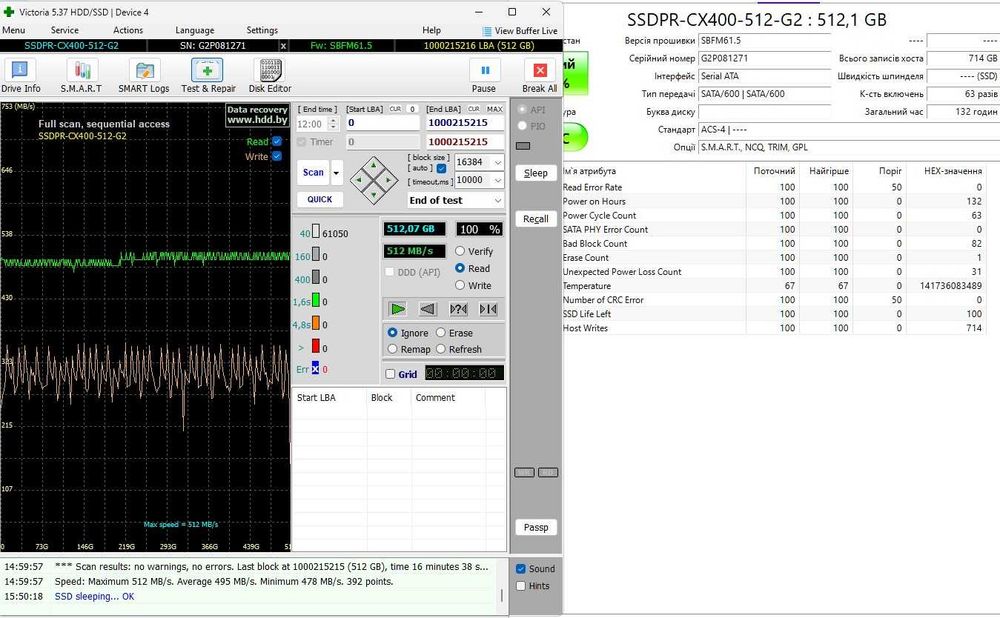
Task: Pause the scan with the Pause icon
Action: pos(485,70)
